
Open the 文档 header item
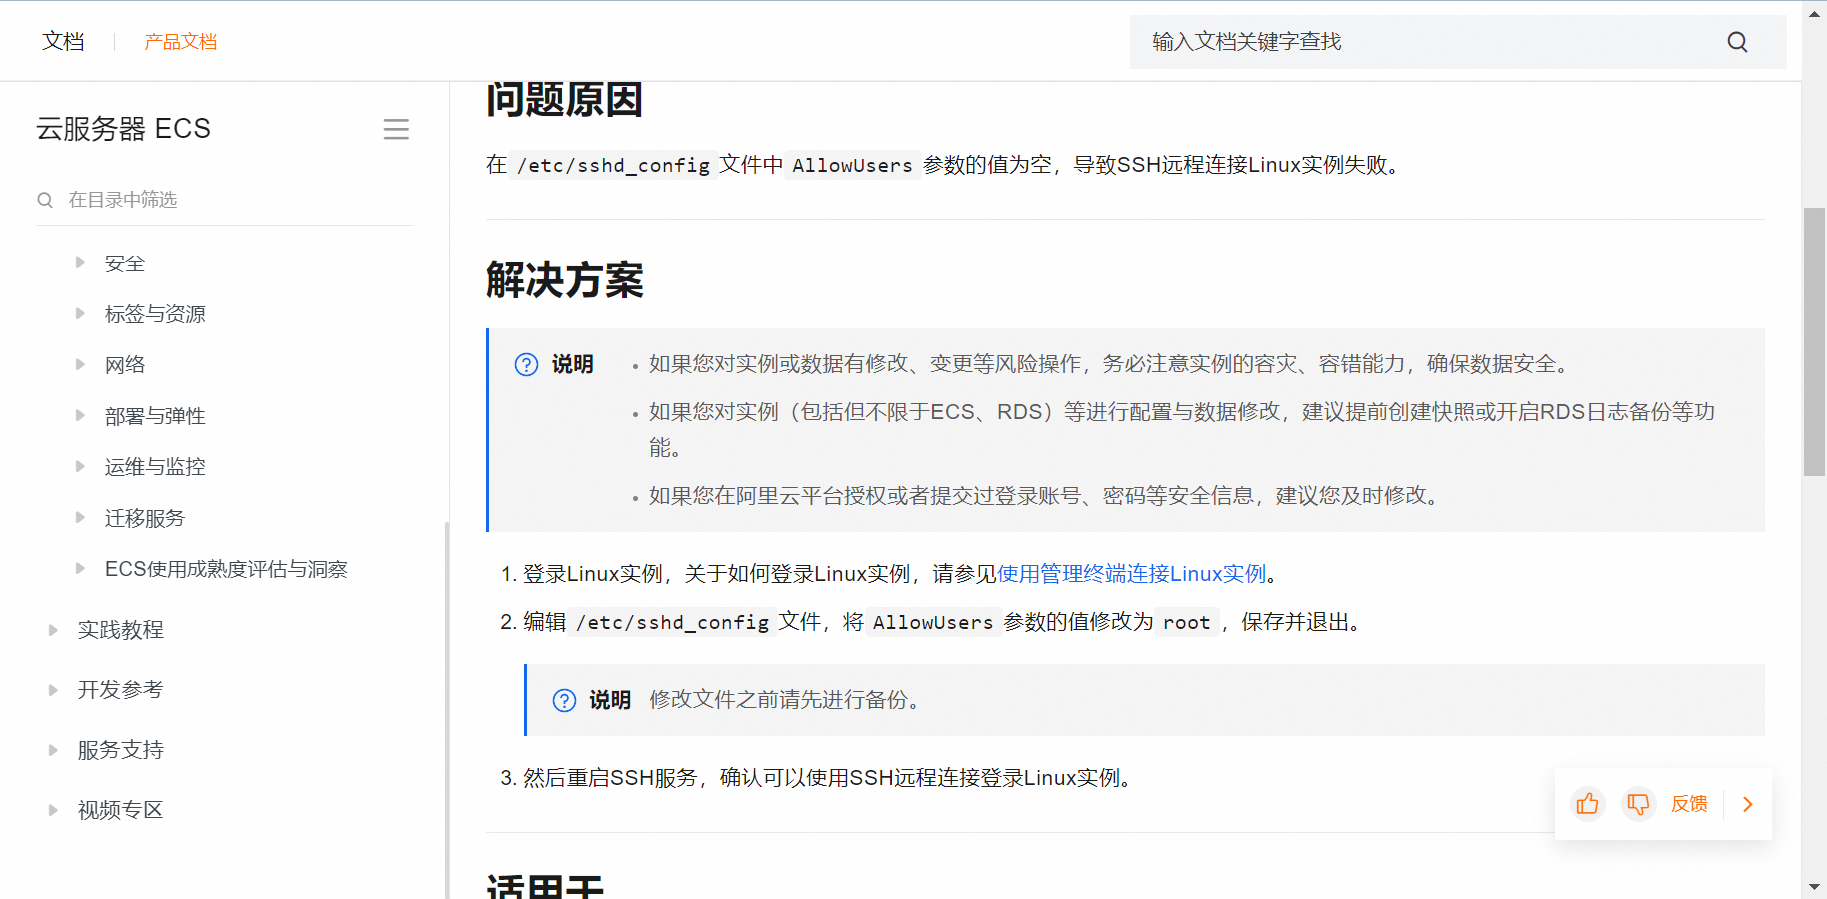63,42
